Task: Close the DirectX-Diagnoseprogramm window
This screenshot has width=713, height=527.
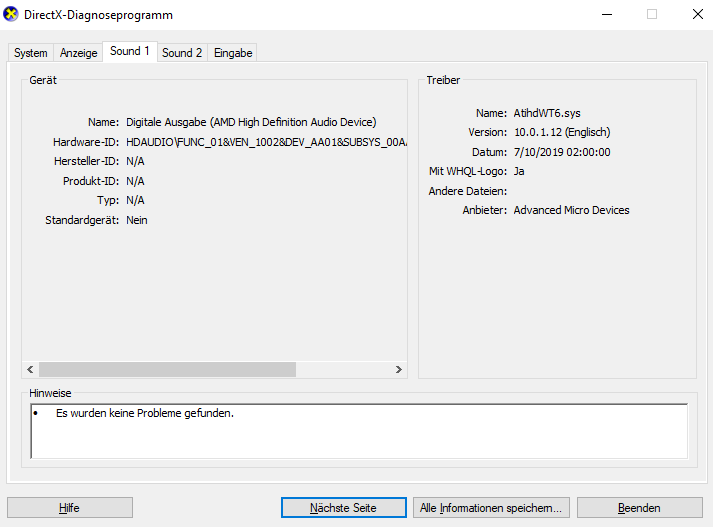Action: coord(698,15)
